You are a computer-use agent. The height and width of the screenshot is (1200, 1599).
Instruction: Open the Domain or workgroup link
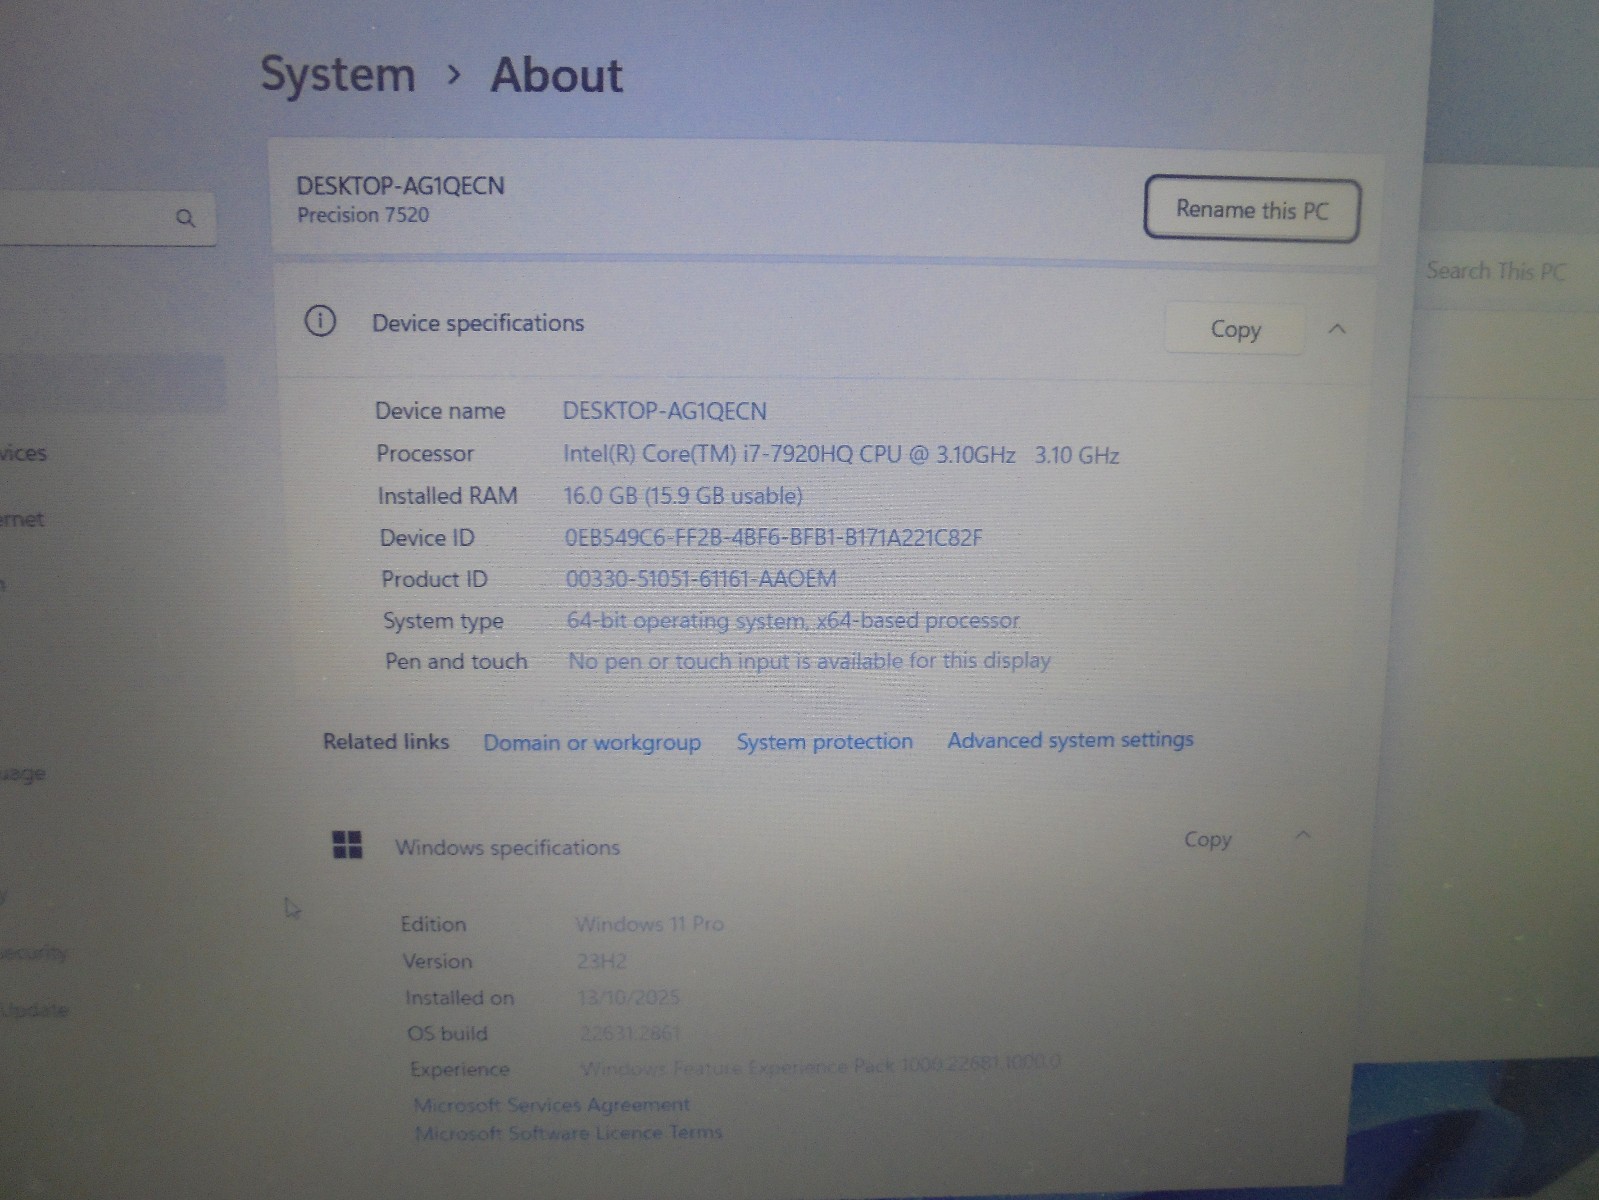tap(592, 742)
